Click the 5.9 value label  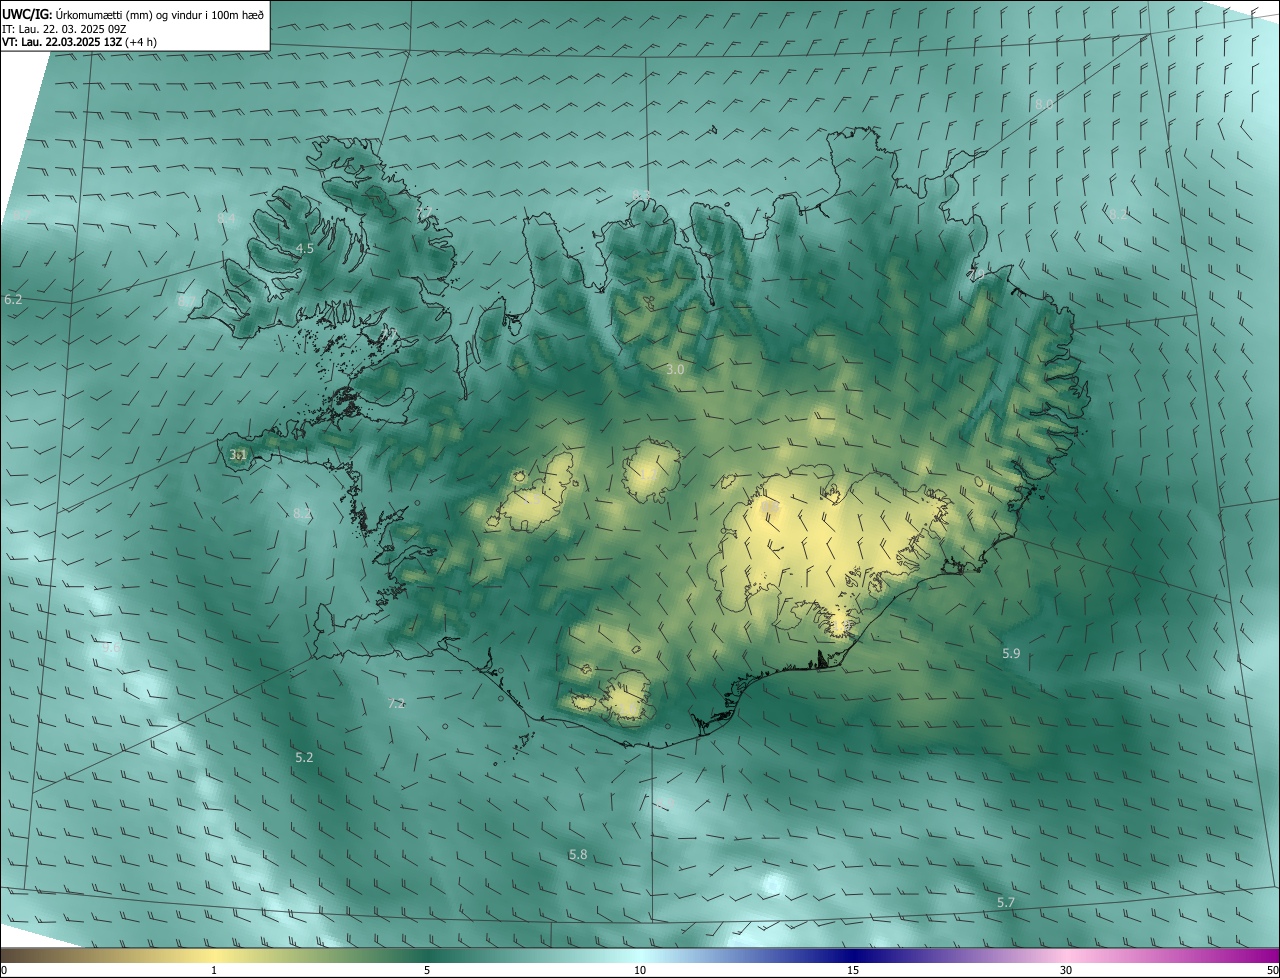coord(1011,653)
